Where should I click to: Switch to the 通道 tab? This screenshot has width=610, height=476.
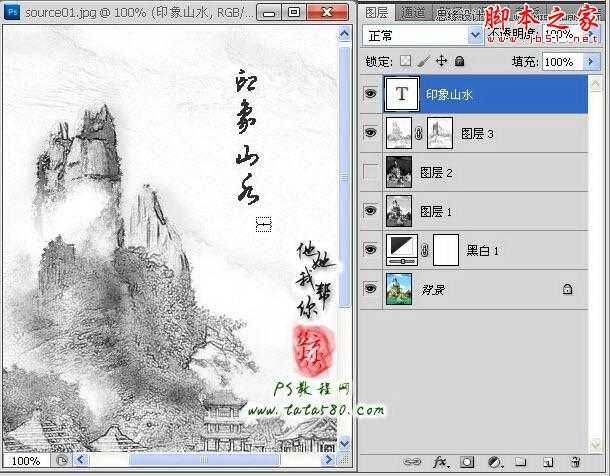413,13
